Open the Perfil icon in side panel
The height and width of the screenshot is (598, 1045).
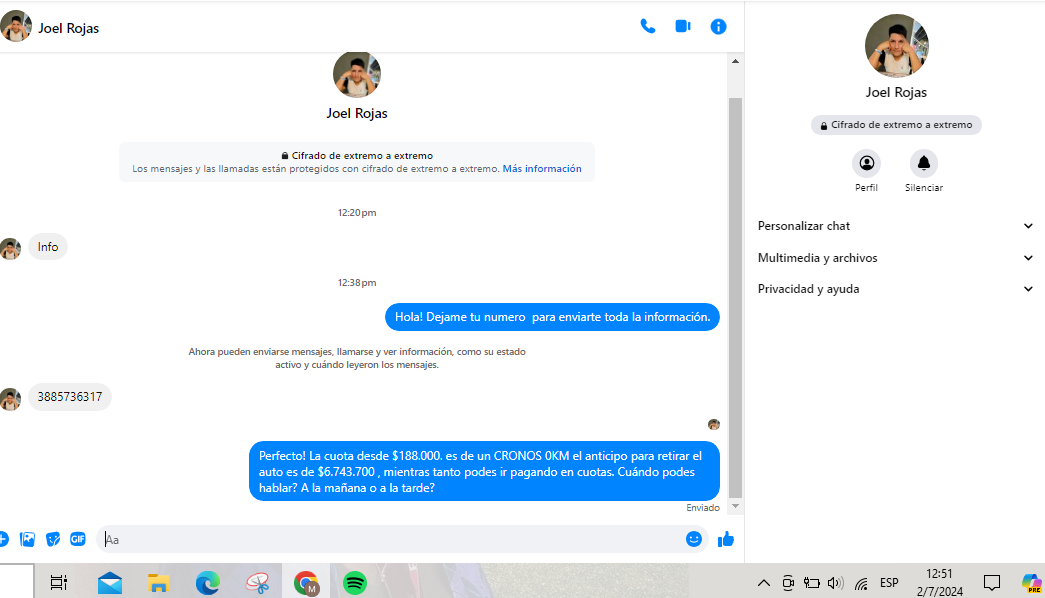[866, 163]
